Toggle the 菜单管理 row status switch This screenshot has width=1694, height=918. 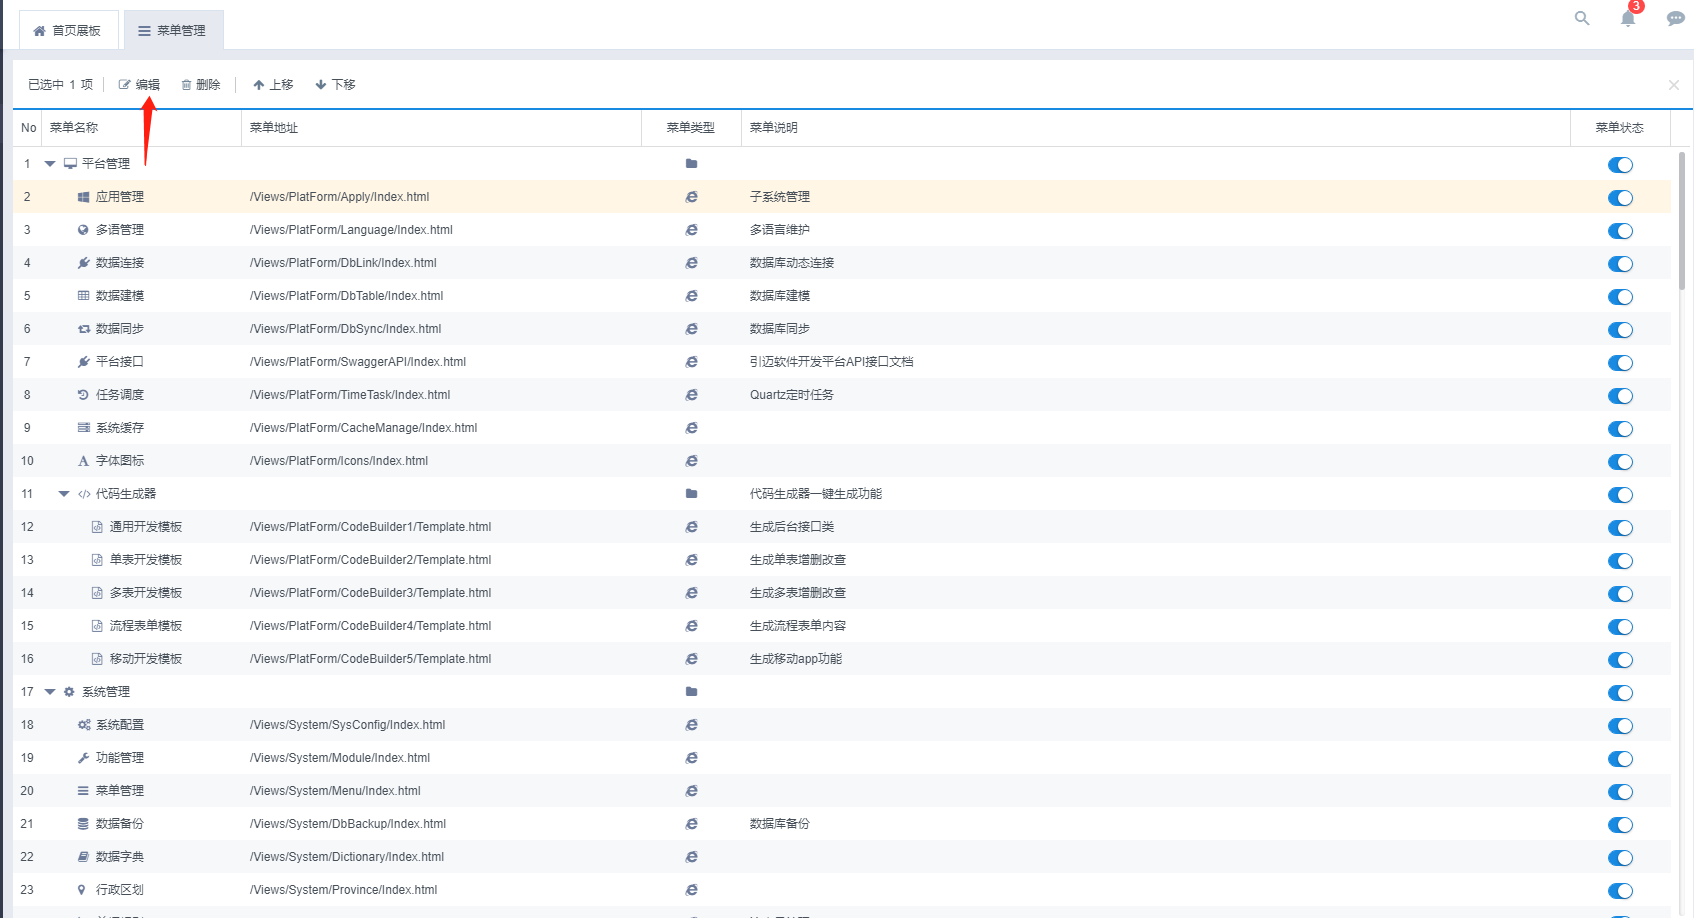point(1620,792)
